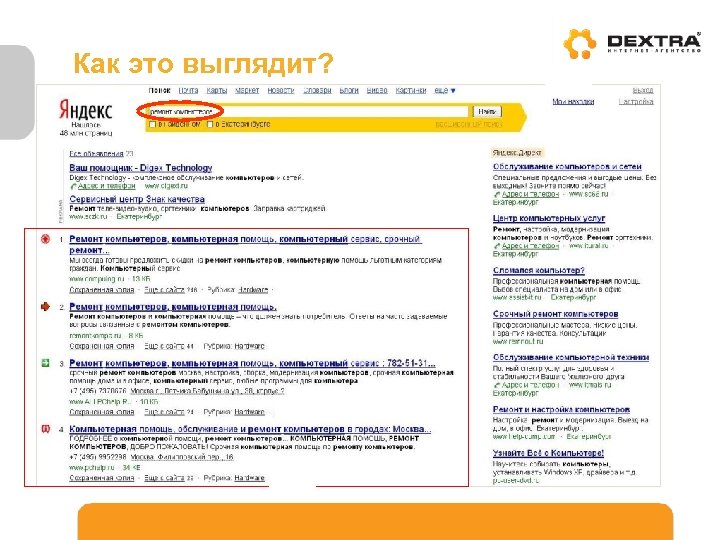Open ad 'Узнайте Всё о Компьютере!'
This screenshot has height=540, width=720.
click(548, 453)
